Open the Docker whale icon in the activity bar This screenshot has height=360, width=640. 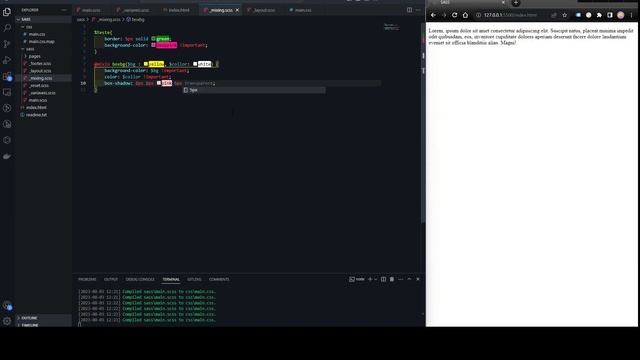[7, 156]
